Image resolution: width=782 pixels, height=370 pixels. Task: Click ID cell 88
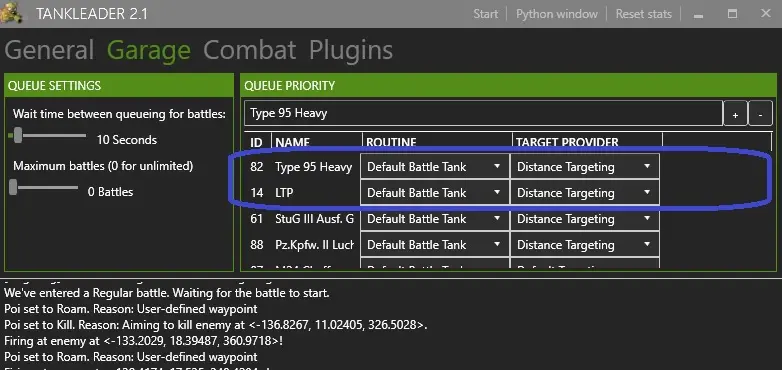[x=257, y=244]
